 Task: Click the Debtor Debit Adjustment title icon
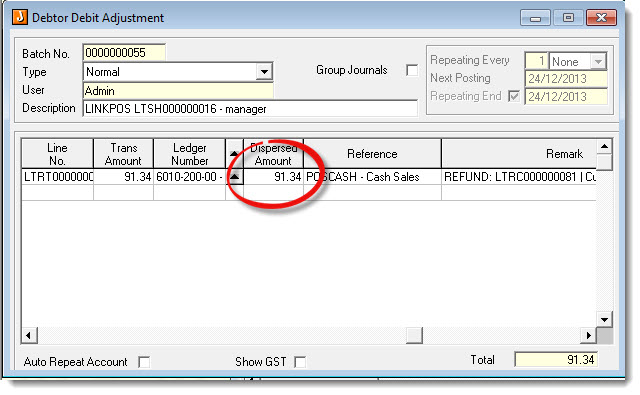click(20, 18)
